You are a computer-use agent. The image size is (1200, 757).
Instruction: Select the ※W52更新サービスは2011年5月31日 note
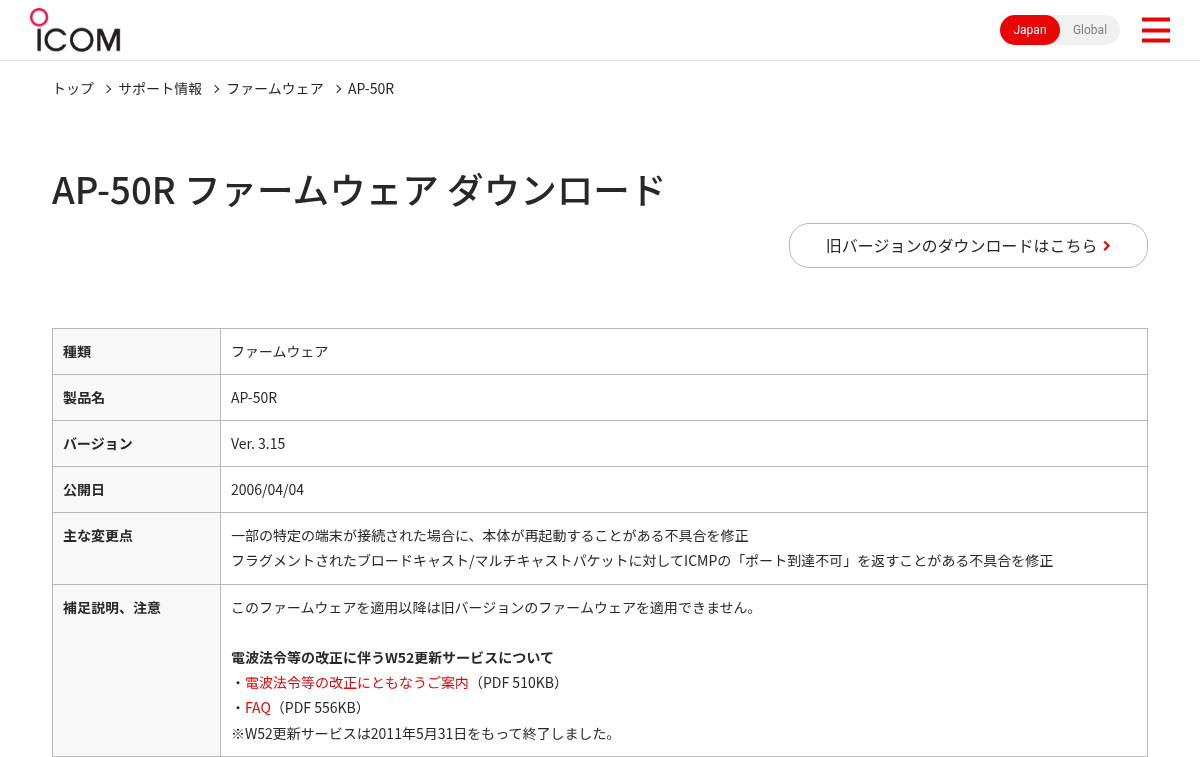(425, 733)
